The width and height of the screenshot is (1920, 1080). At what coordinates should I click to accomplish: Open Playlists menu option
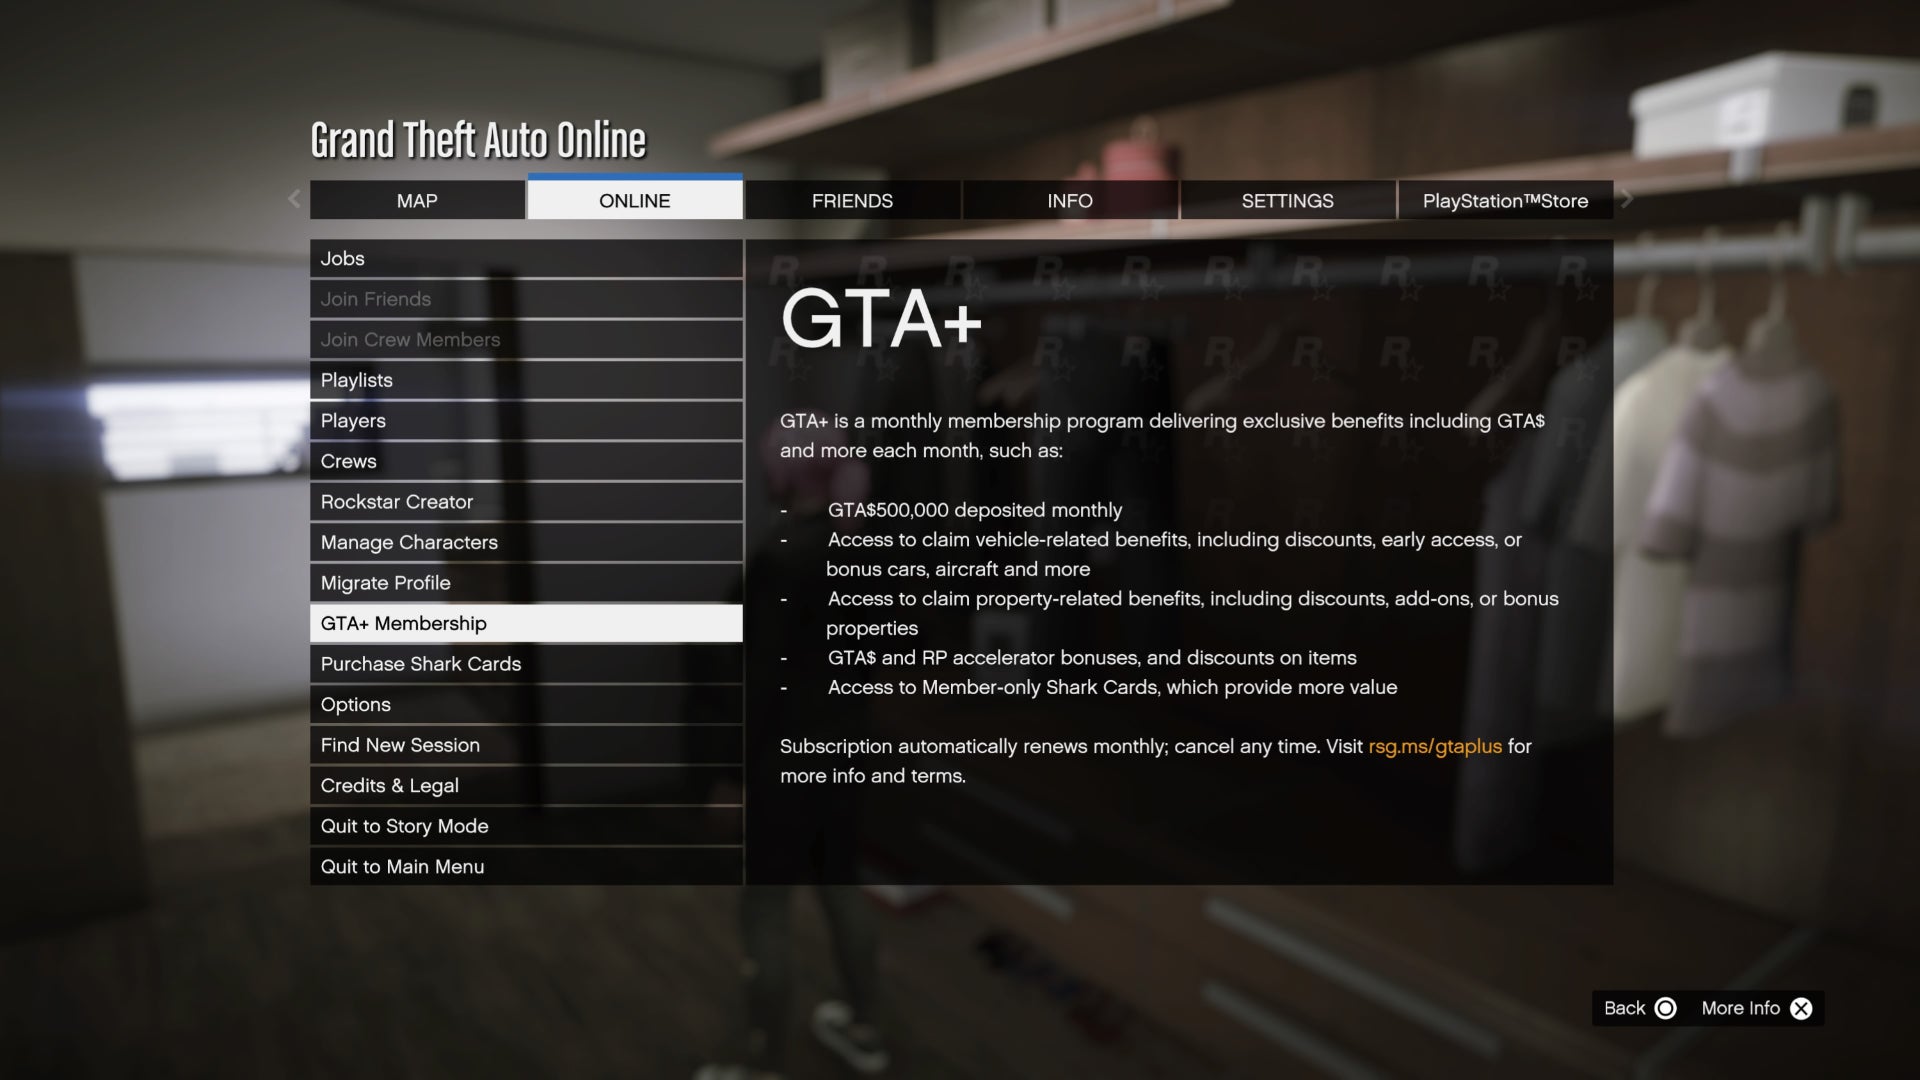tap(525, 380)
